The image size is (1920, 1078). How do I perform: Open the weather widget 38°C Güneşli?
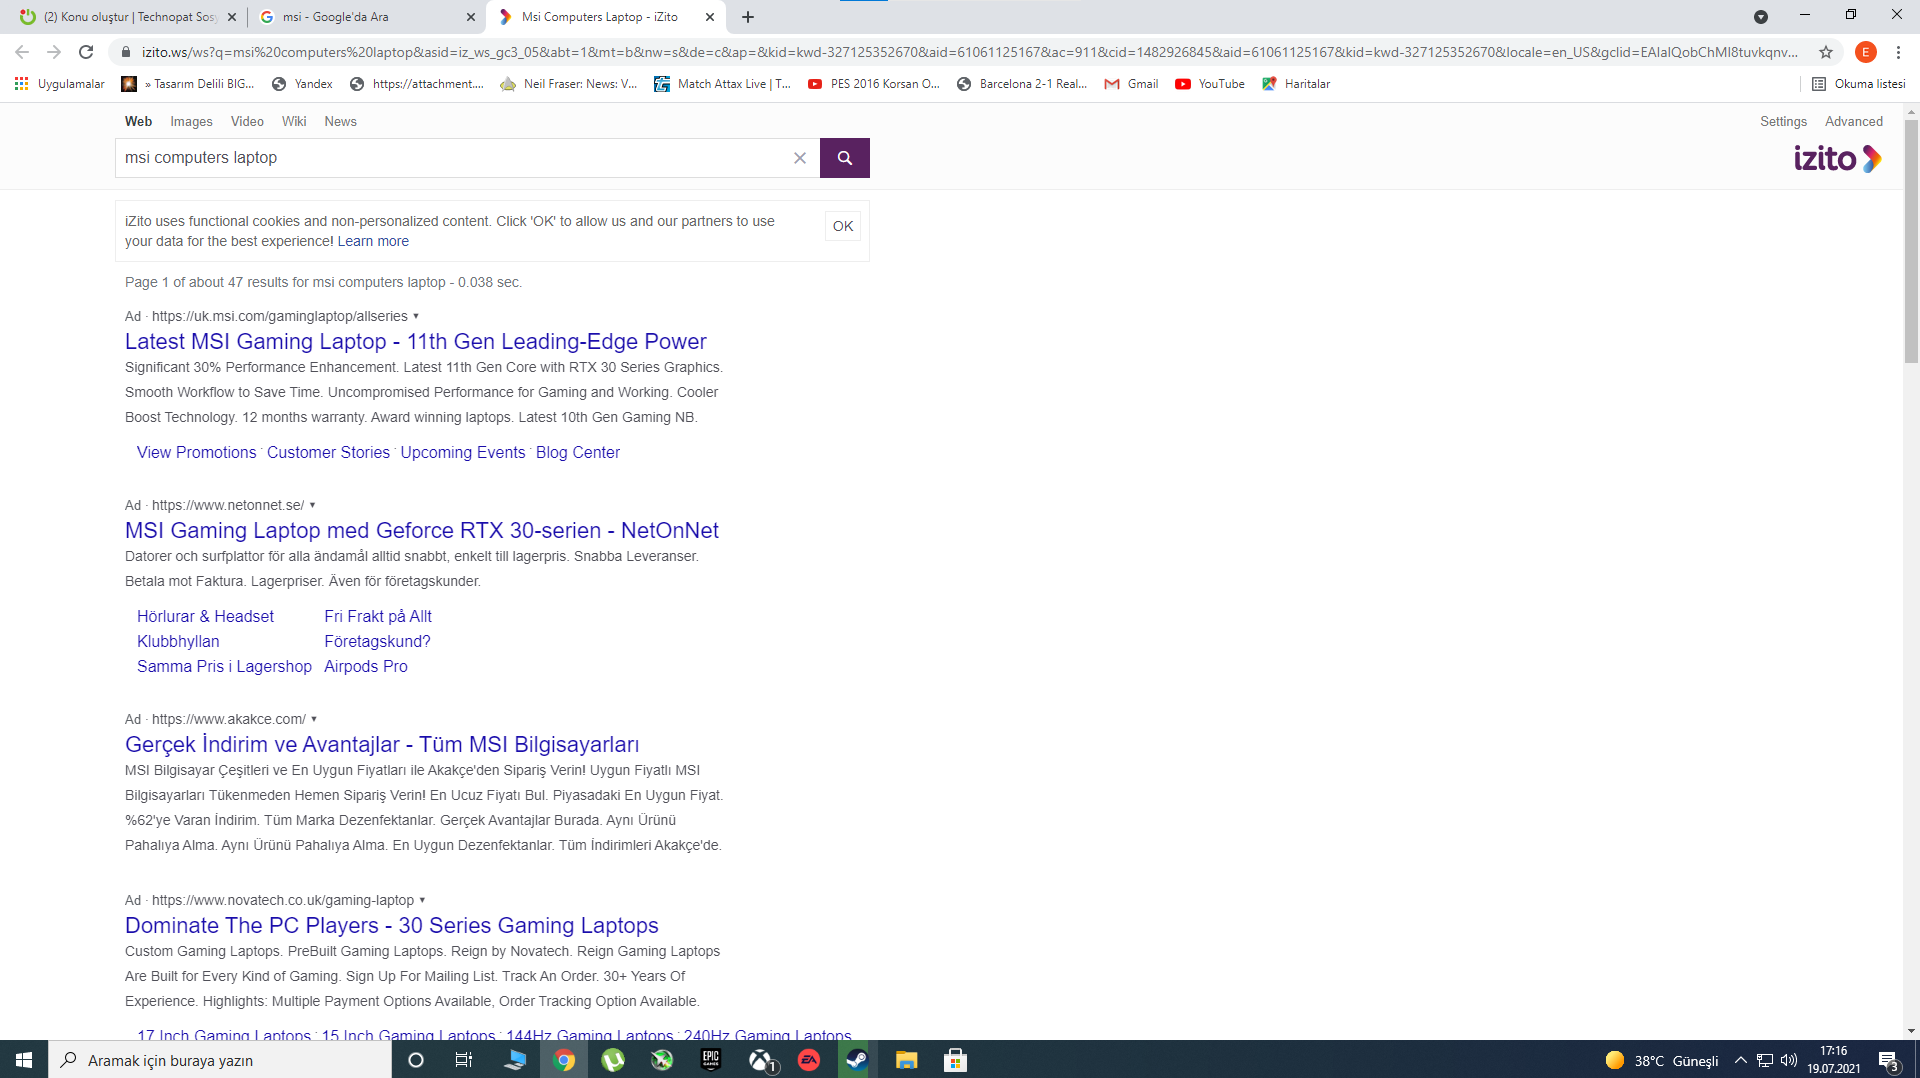[1662, 1060]
